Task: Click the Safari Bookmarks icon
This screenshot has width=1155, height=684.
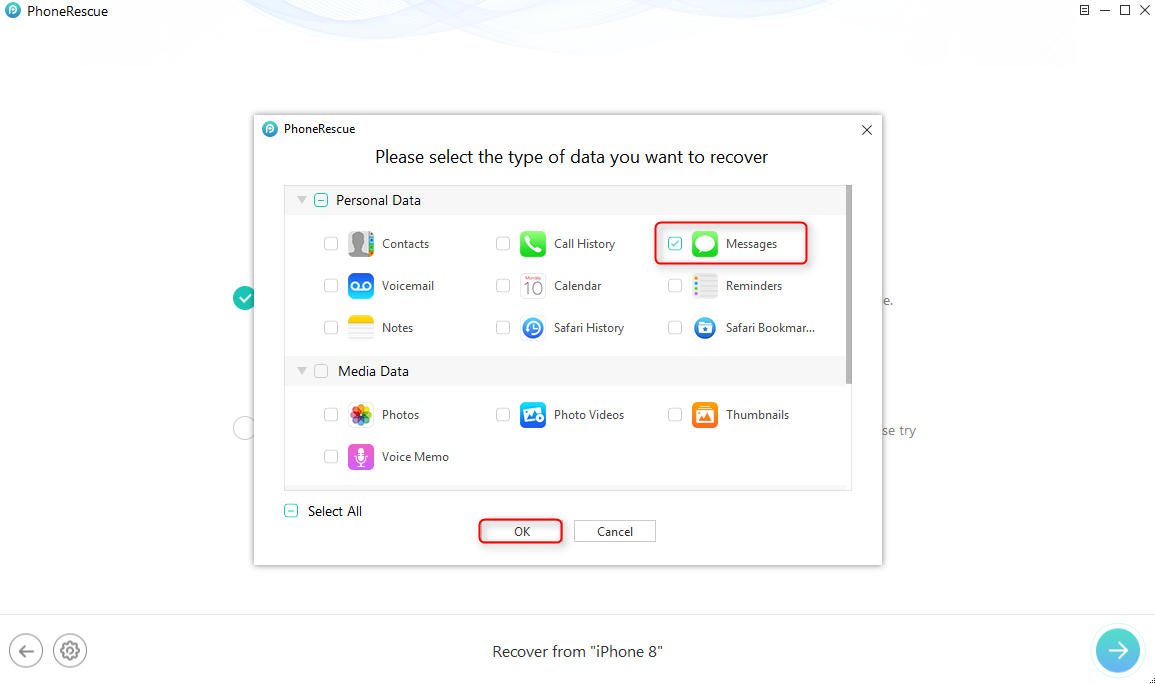Action: [704, 328]
